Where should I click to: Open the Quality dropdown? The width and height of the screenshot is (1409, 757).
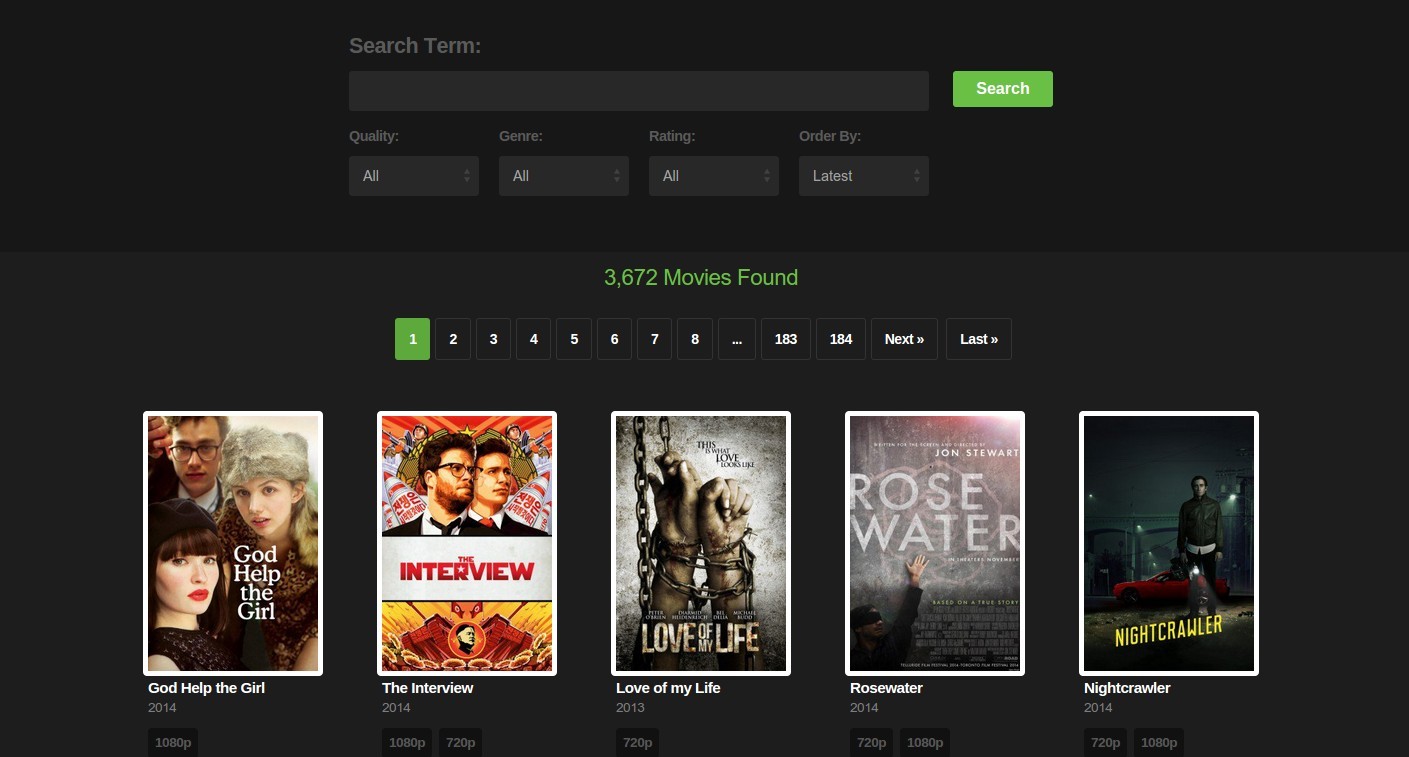pyautogui.click(x=414, y=176)
